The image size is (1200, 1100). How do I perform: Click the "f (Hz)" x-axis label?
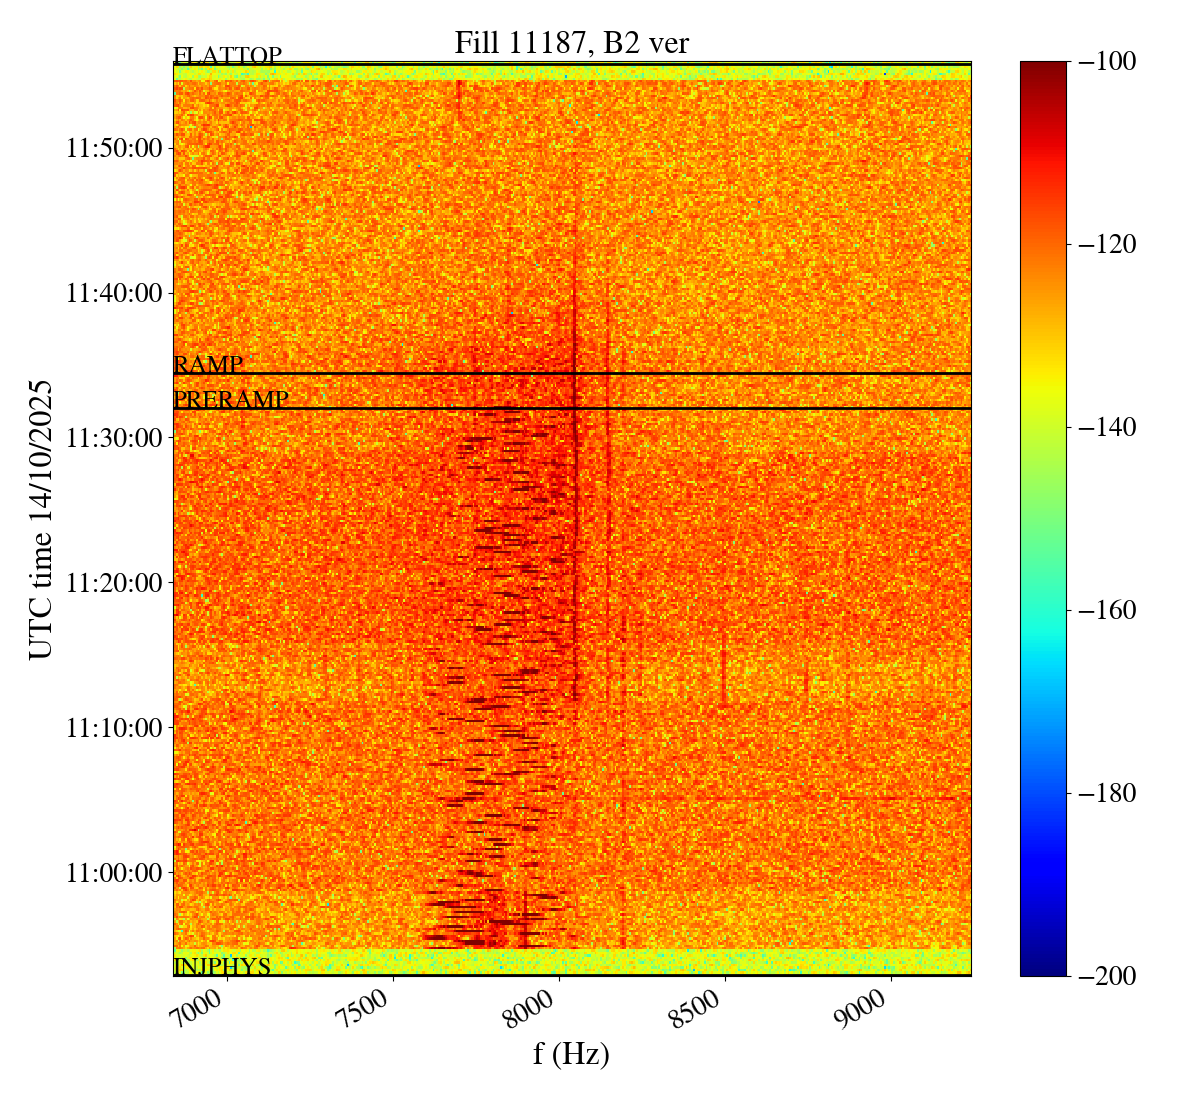pos(571,1055)
